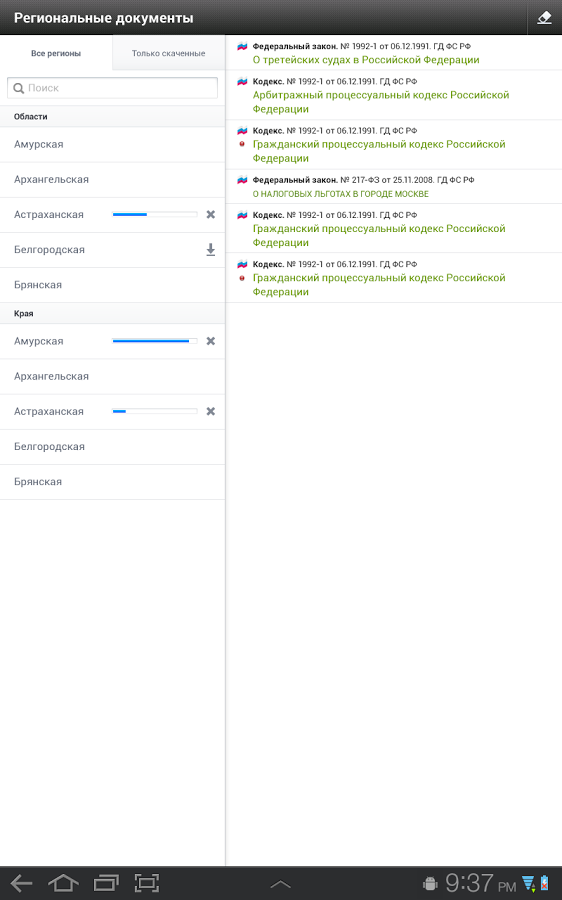The height and width of the screenshot is (900, 562).
Task: Focus the Поиск search field
Action: (113, 88)
